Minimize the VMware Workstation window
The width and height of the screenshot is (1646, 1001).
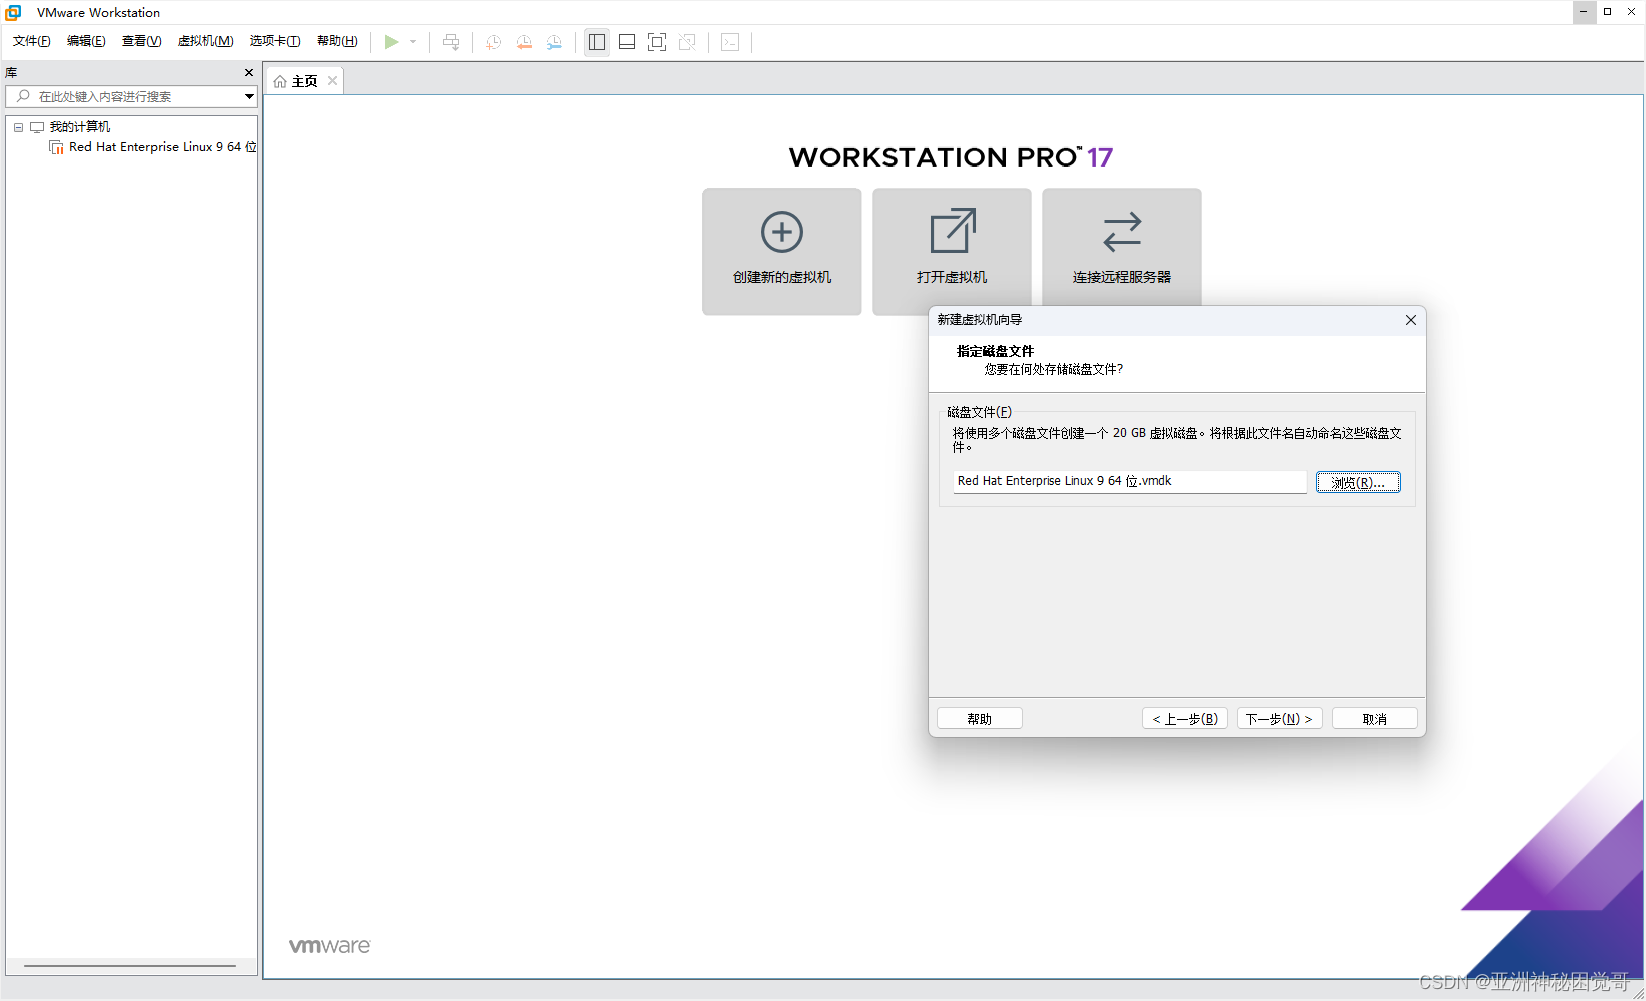[1583, 12]
